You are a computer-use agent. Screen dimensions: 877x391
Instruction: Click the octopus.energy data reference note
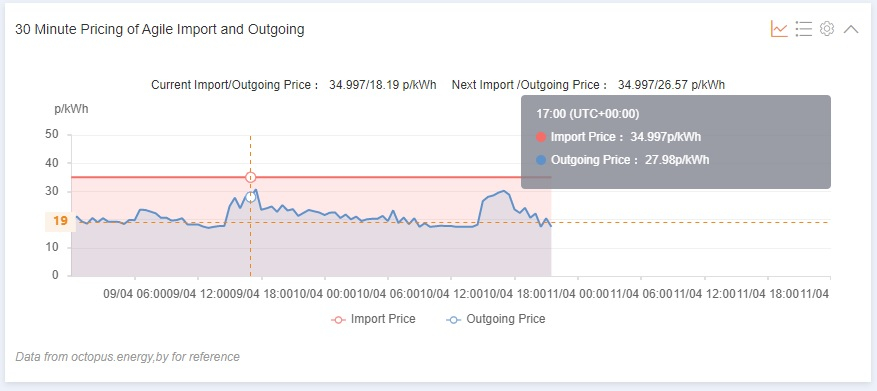[x=128, y=357]
